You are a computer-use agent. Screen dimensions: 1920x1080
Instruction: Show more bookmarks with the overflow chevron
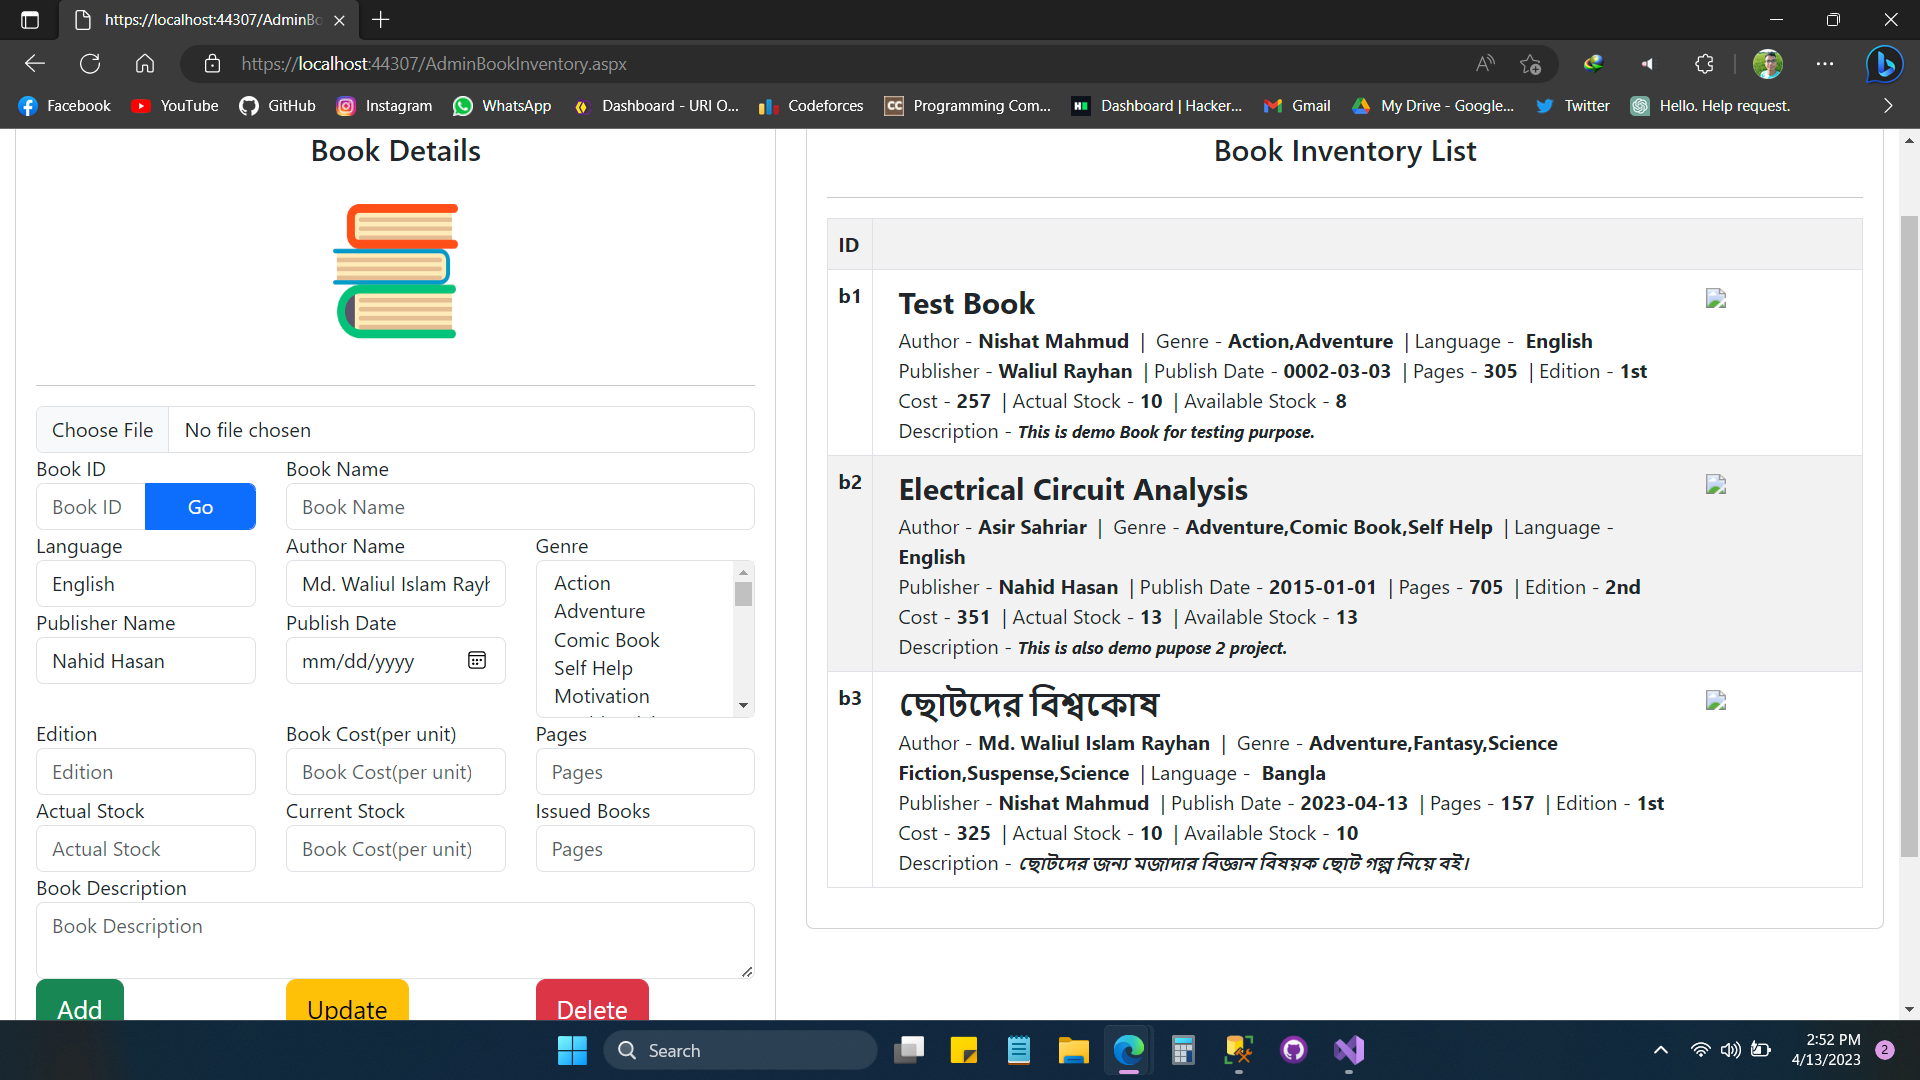click(1888, 105)
